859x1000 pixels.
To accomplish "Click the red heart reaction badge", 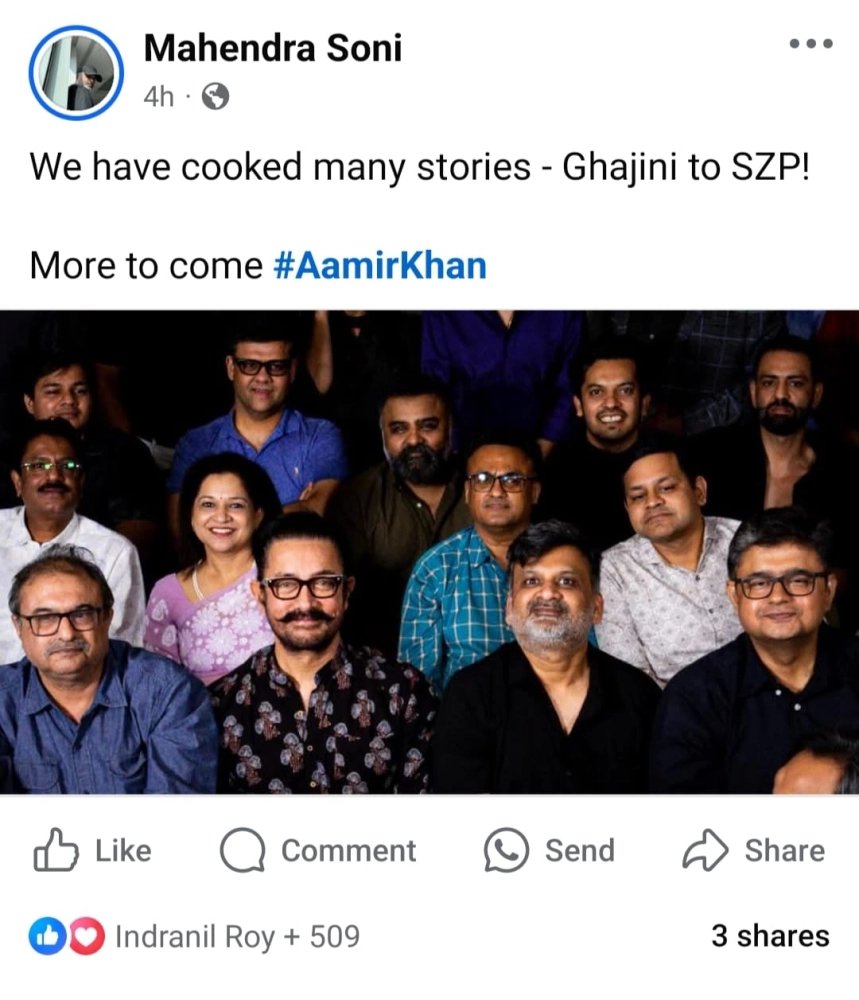I will (87, 937).
